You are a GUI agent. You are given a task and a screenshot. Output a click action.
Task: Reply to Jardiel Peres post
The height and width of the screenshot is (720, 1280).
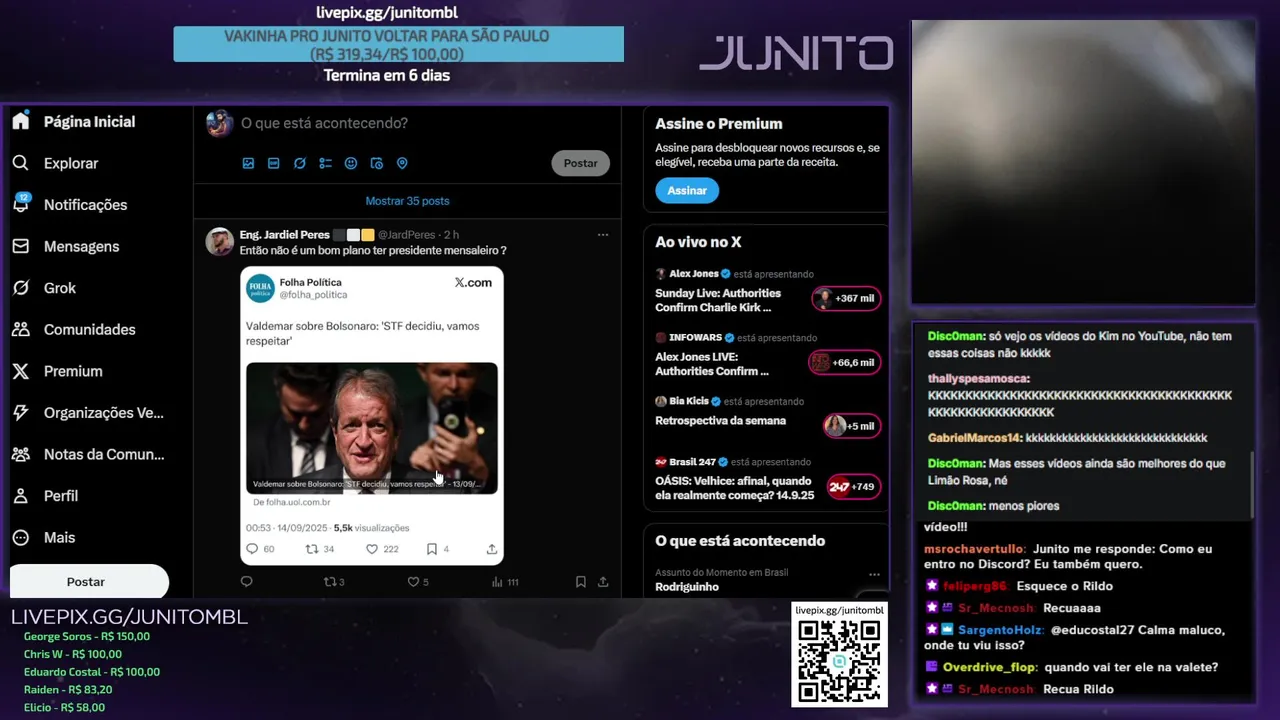point(247,581)
